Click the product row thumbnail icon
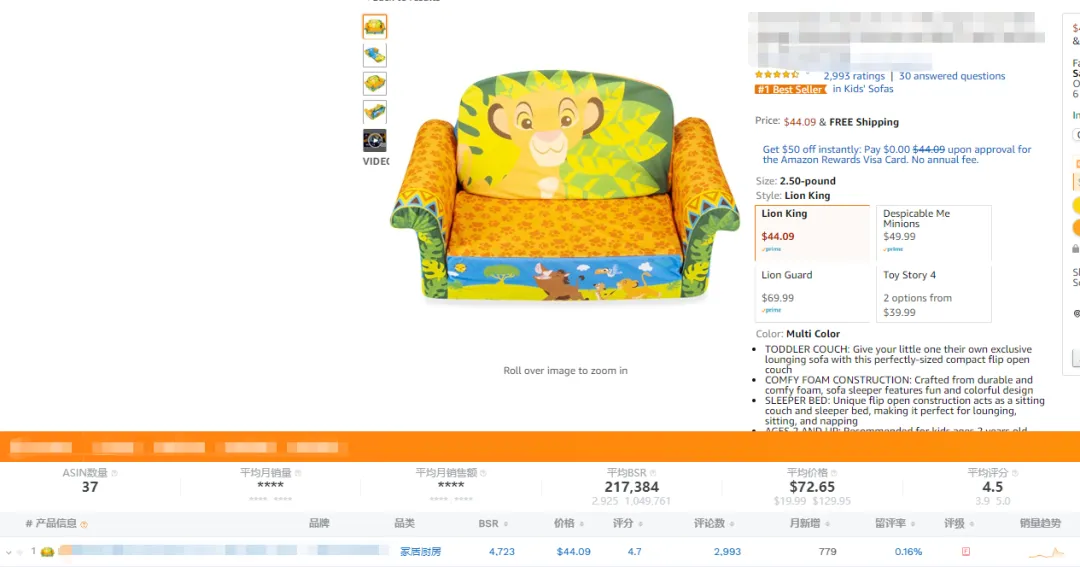 [47, 552]
